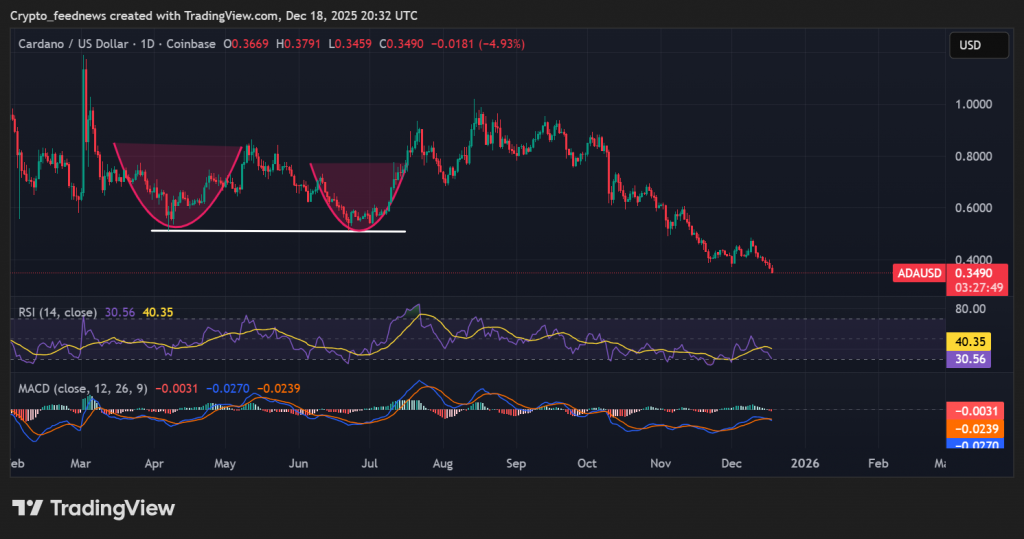Screen dimensions: 1024x539
Task: Select the white horizontal support line
Action: click(278, 231)
